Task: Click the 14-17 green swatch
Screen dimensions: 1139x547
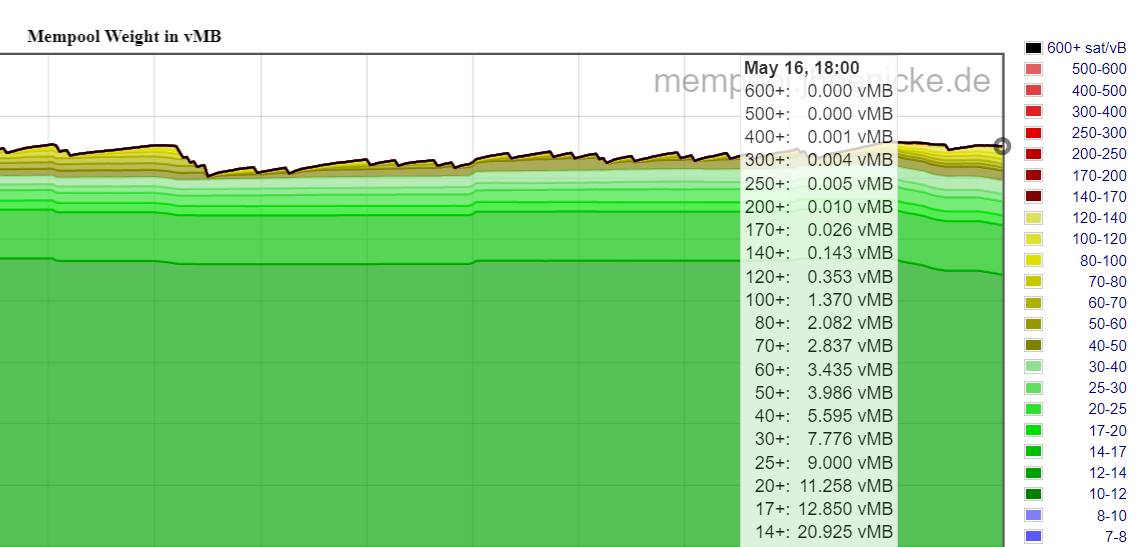Action: 1033,451
